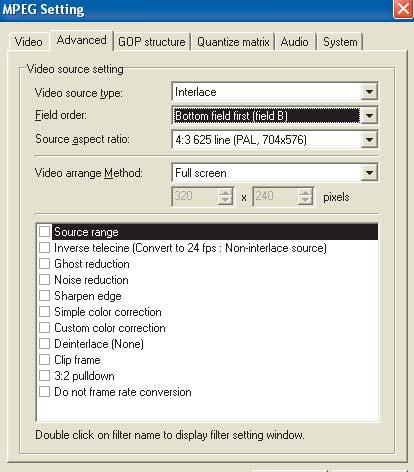414x472 pixels.
Task: Select the Deinterlace (None) filter name
Action: pyautogui.click(x=99, y=344)
